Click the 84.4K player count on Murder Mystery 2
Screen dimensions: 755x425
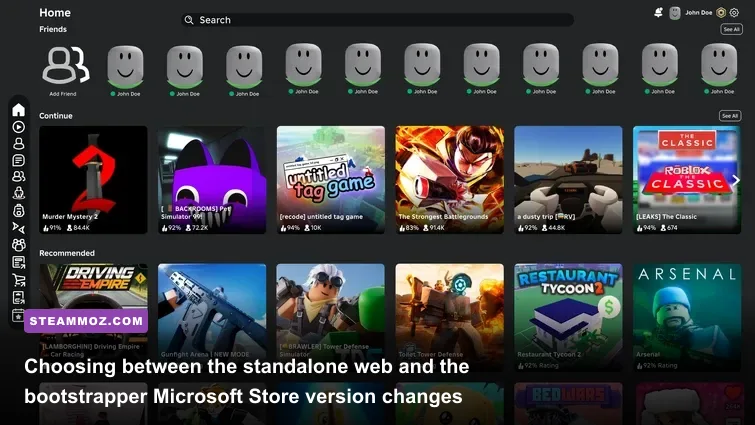[x=78, y=228]
